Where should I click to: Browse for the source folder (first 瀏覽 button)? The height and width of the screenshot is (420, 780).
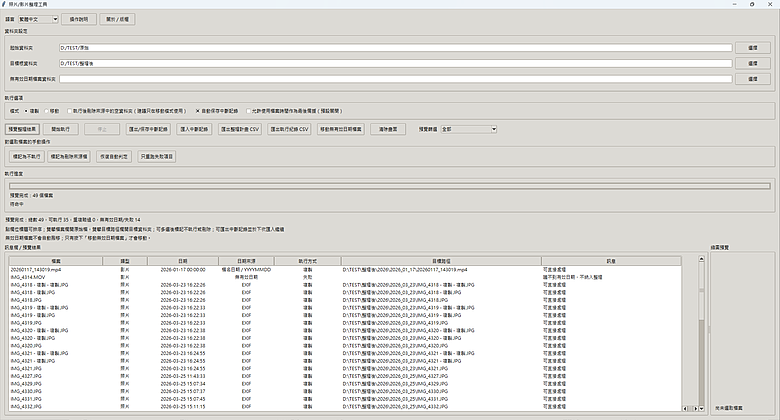pyautogui.click(x=751, y=47)
